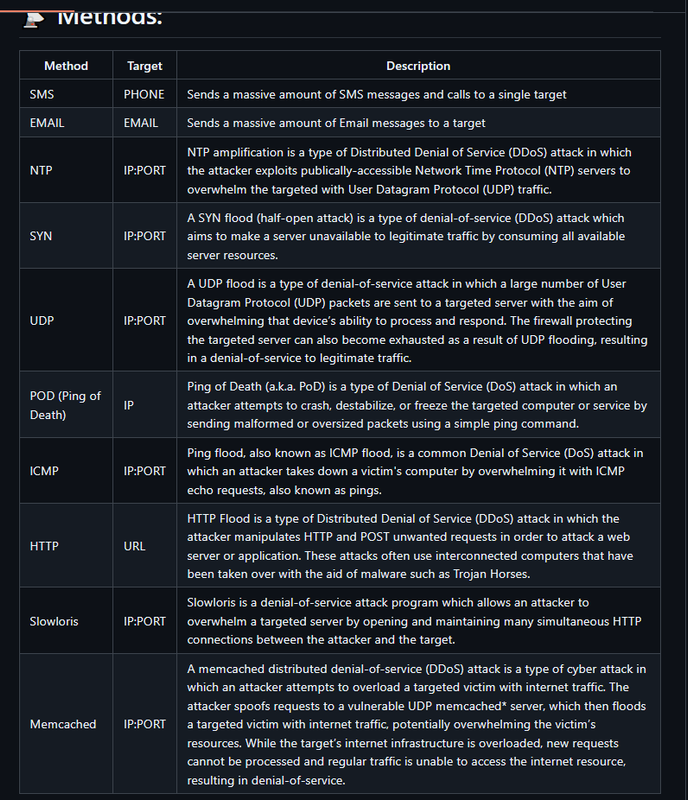
Task: Select the URL target cell
Action: [x=144, y=545]
